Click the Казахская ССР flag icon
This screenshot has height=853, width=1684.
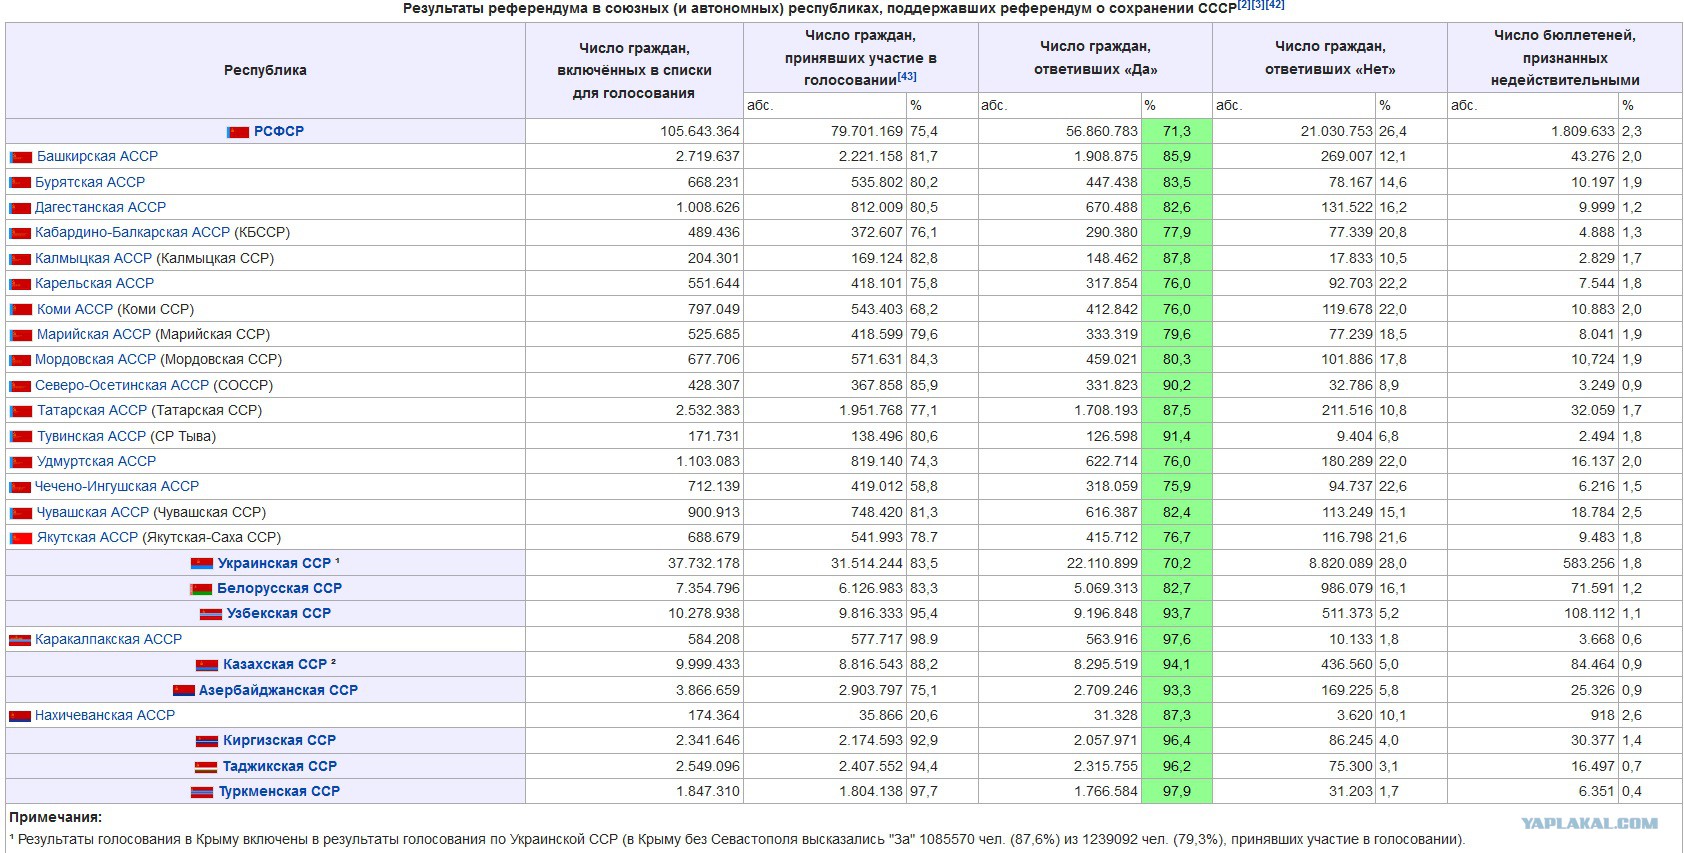[207, 665]
